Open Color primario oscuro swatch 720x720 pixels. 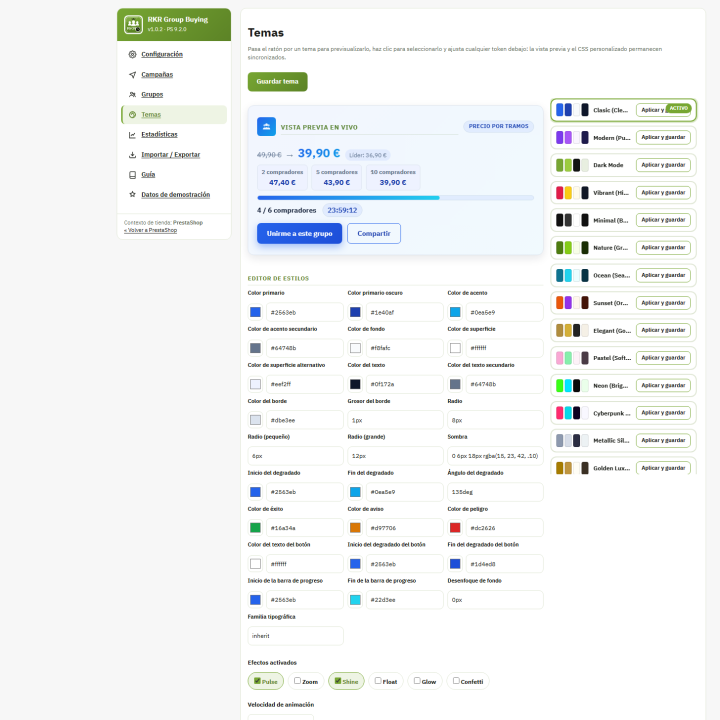coord(355,312)
